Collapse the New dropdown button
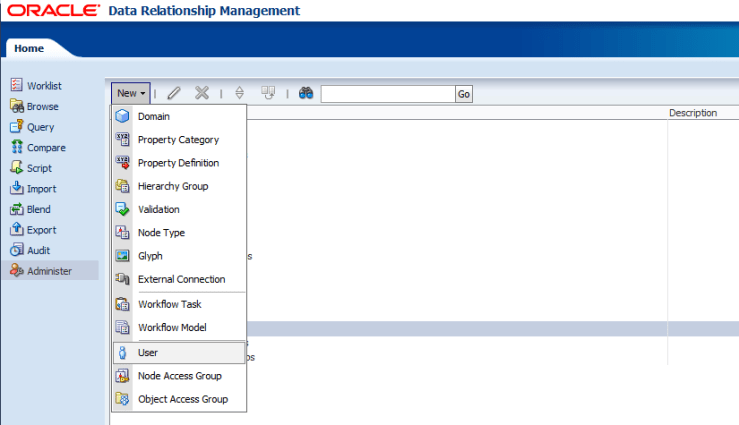 tap(131, 93)
